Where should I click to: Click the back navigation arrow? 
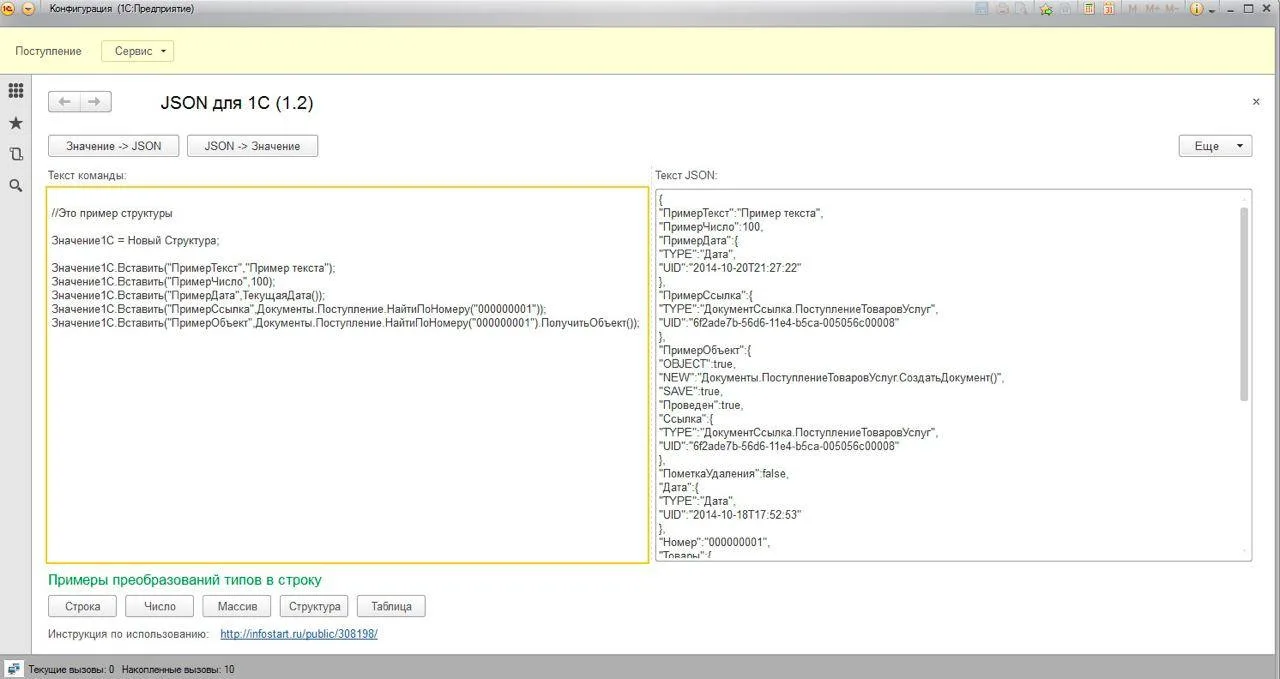[x=65, y=102]
